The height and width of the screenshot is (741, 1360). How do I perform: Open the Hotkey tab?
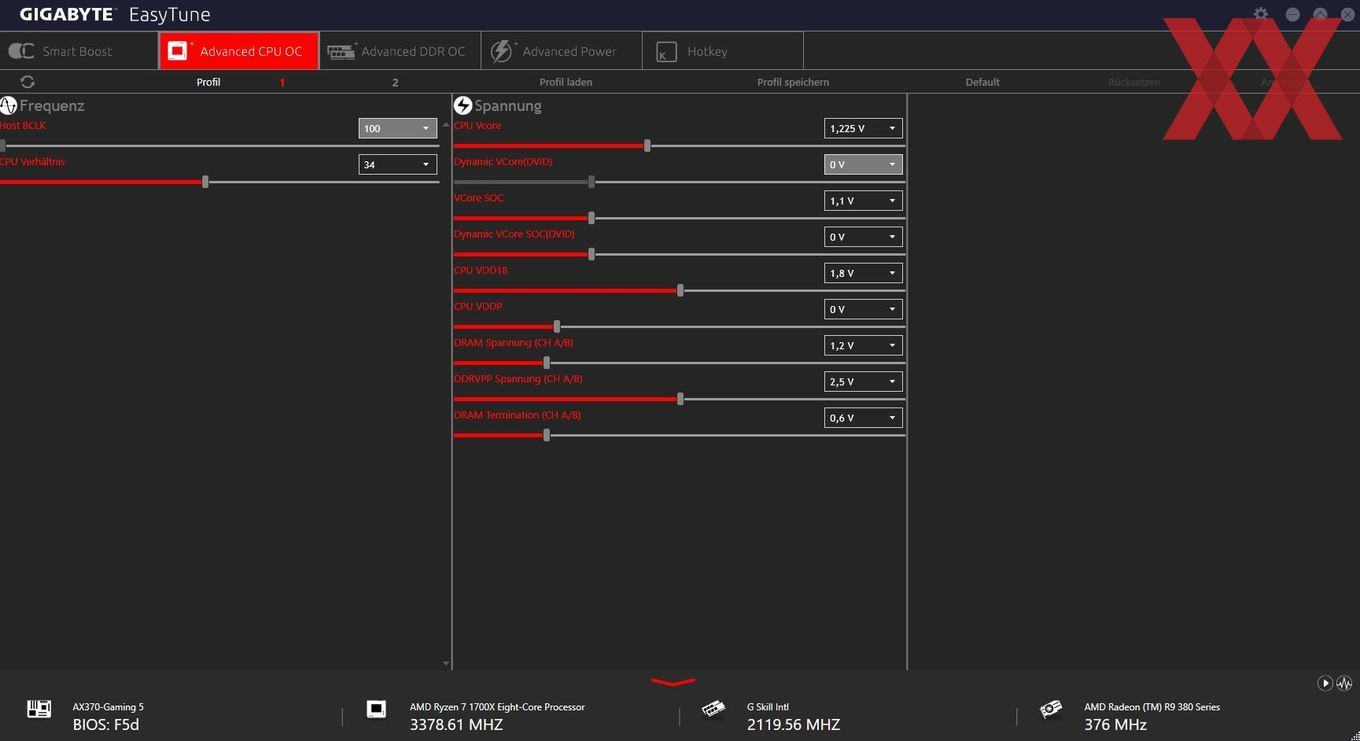[722, 51]
